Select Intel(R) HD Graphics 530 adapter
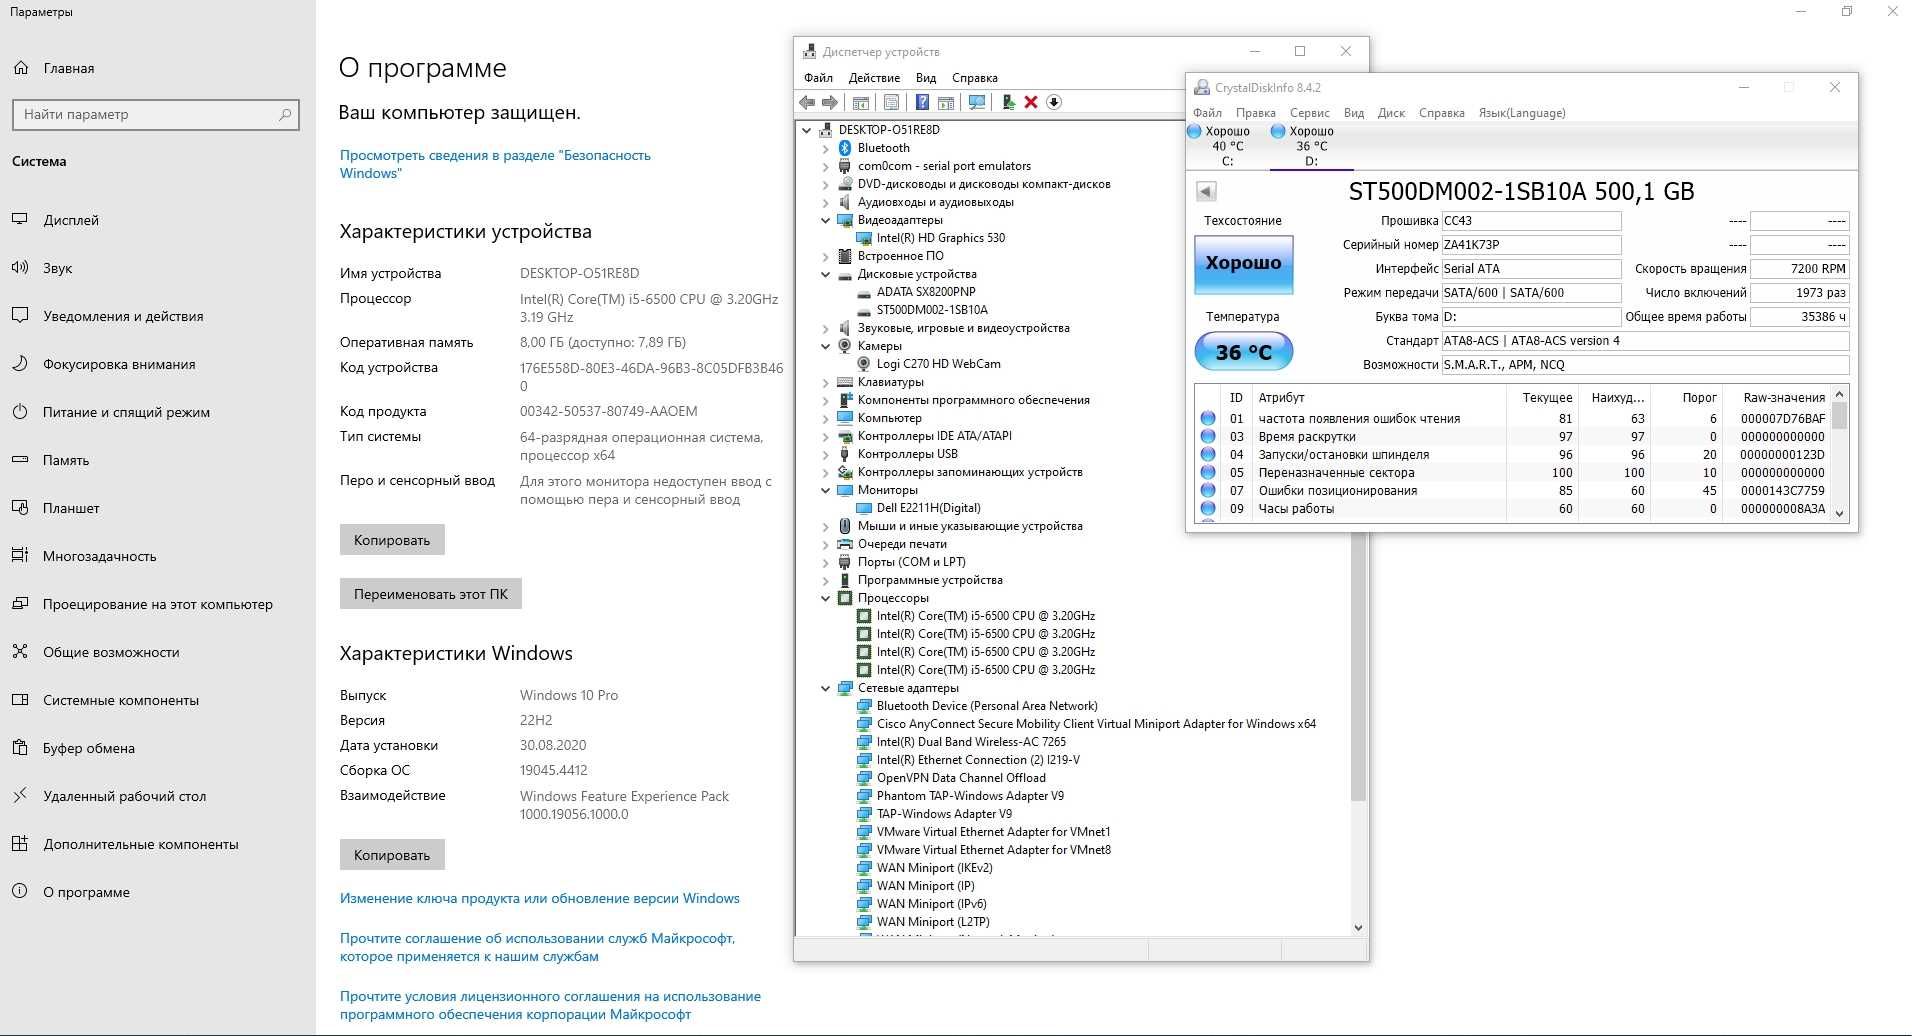 (x=941, y=238)
